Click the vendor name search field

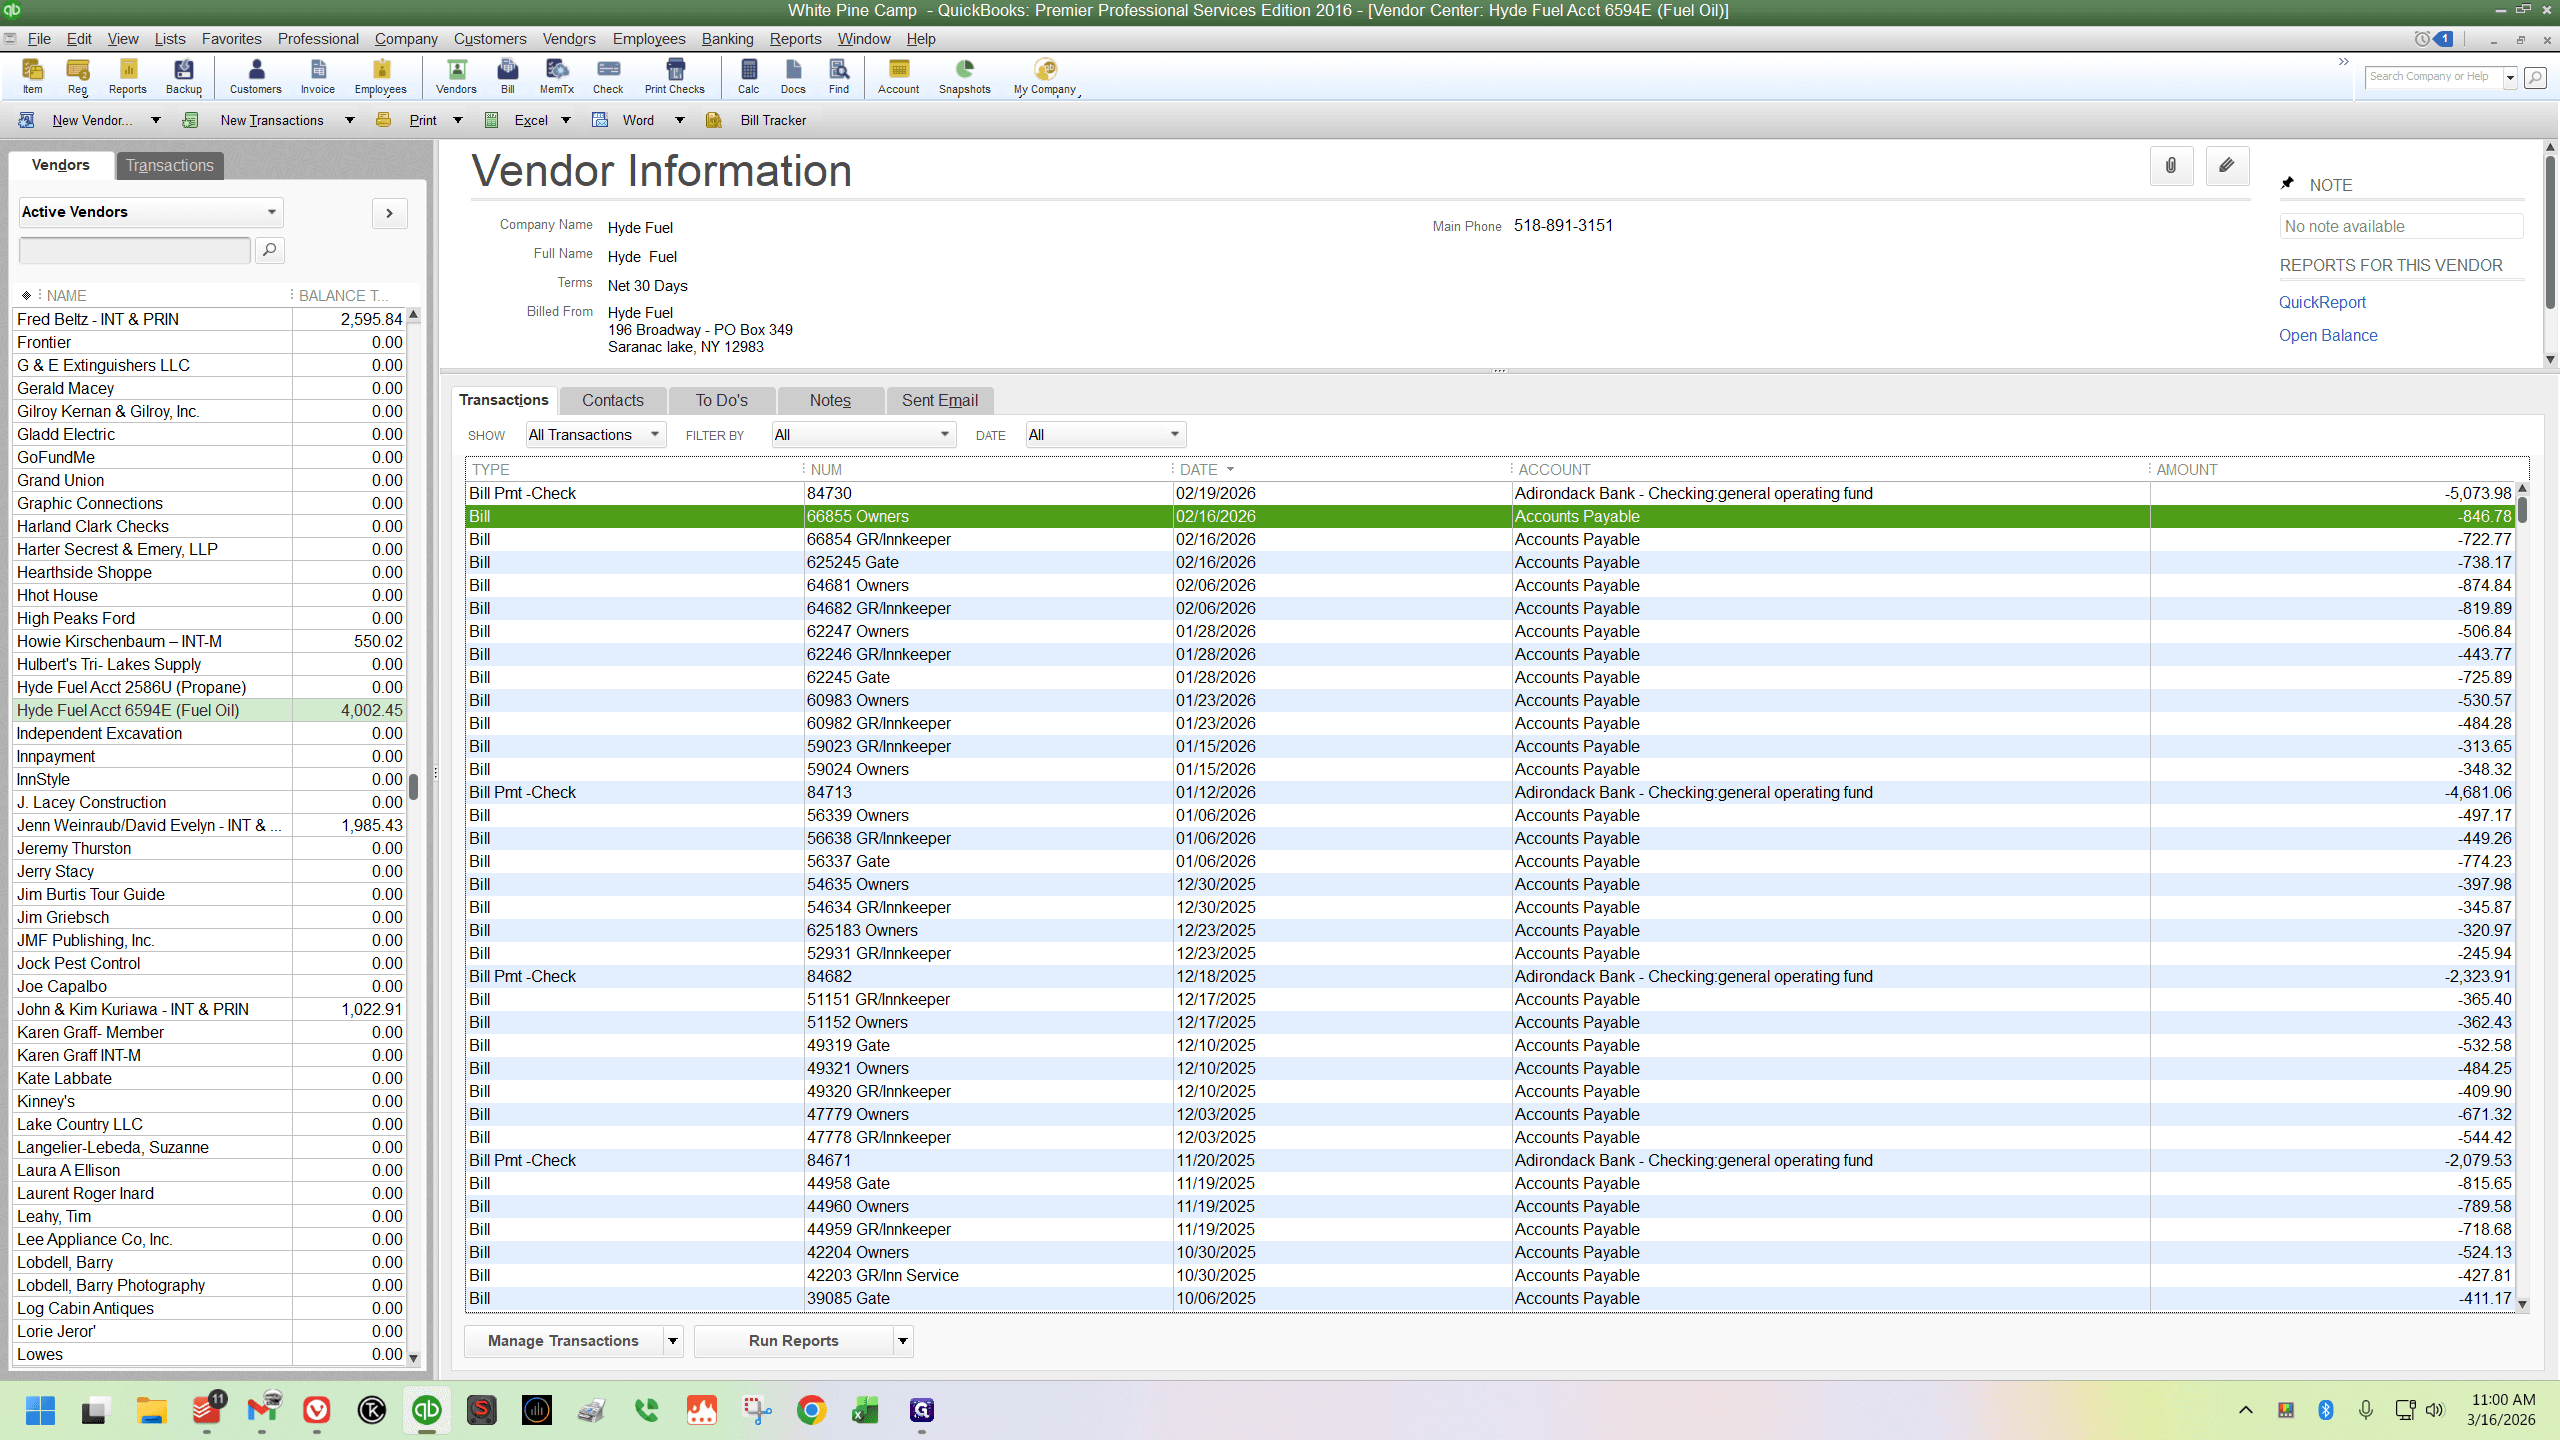coord(135,250)
